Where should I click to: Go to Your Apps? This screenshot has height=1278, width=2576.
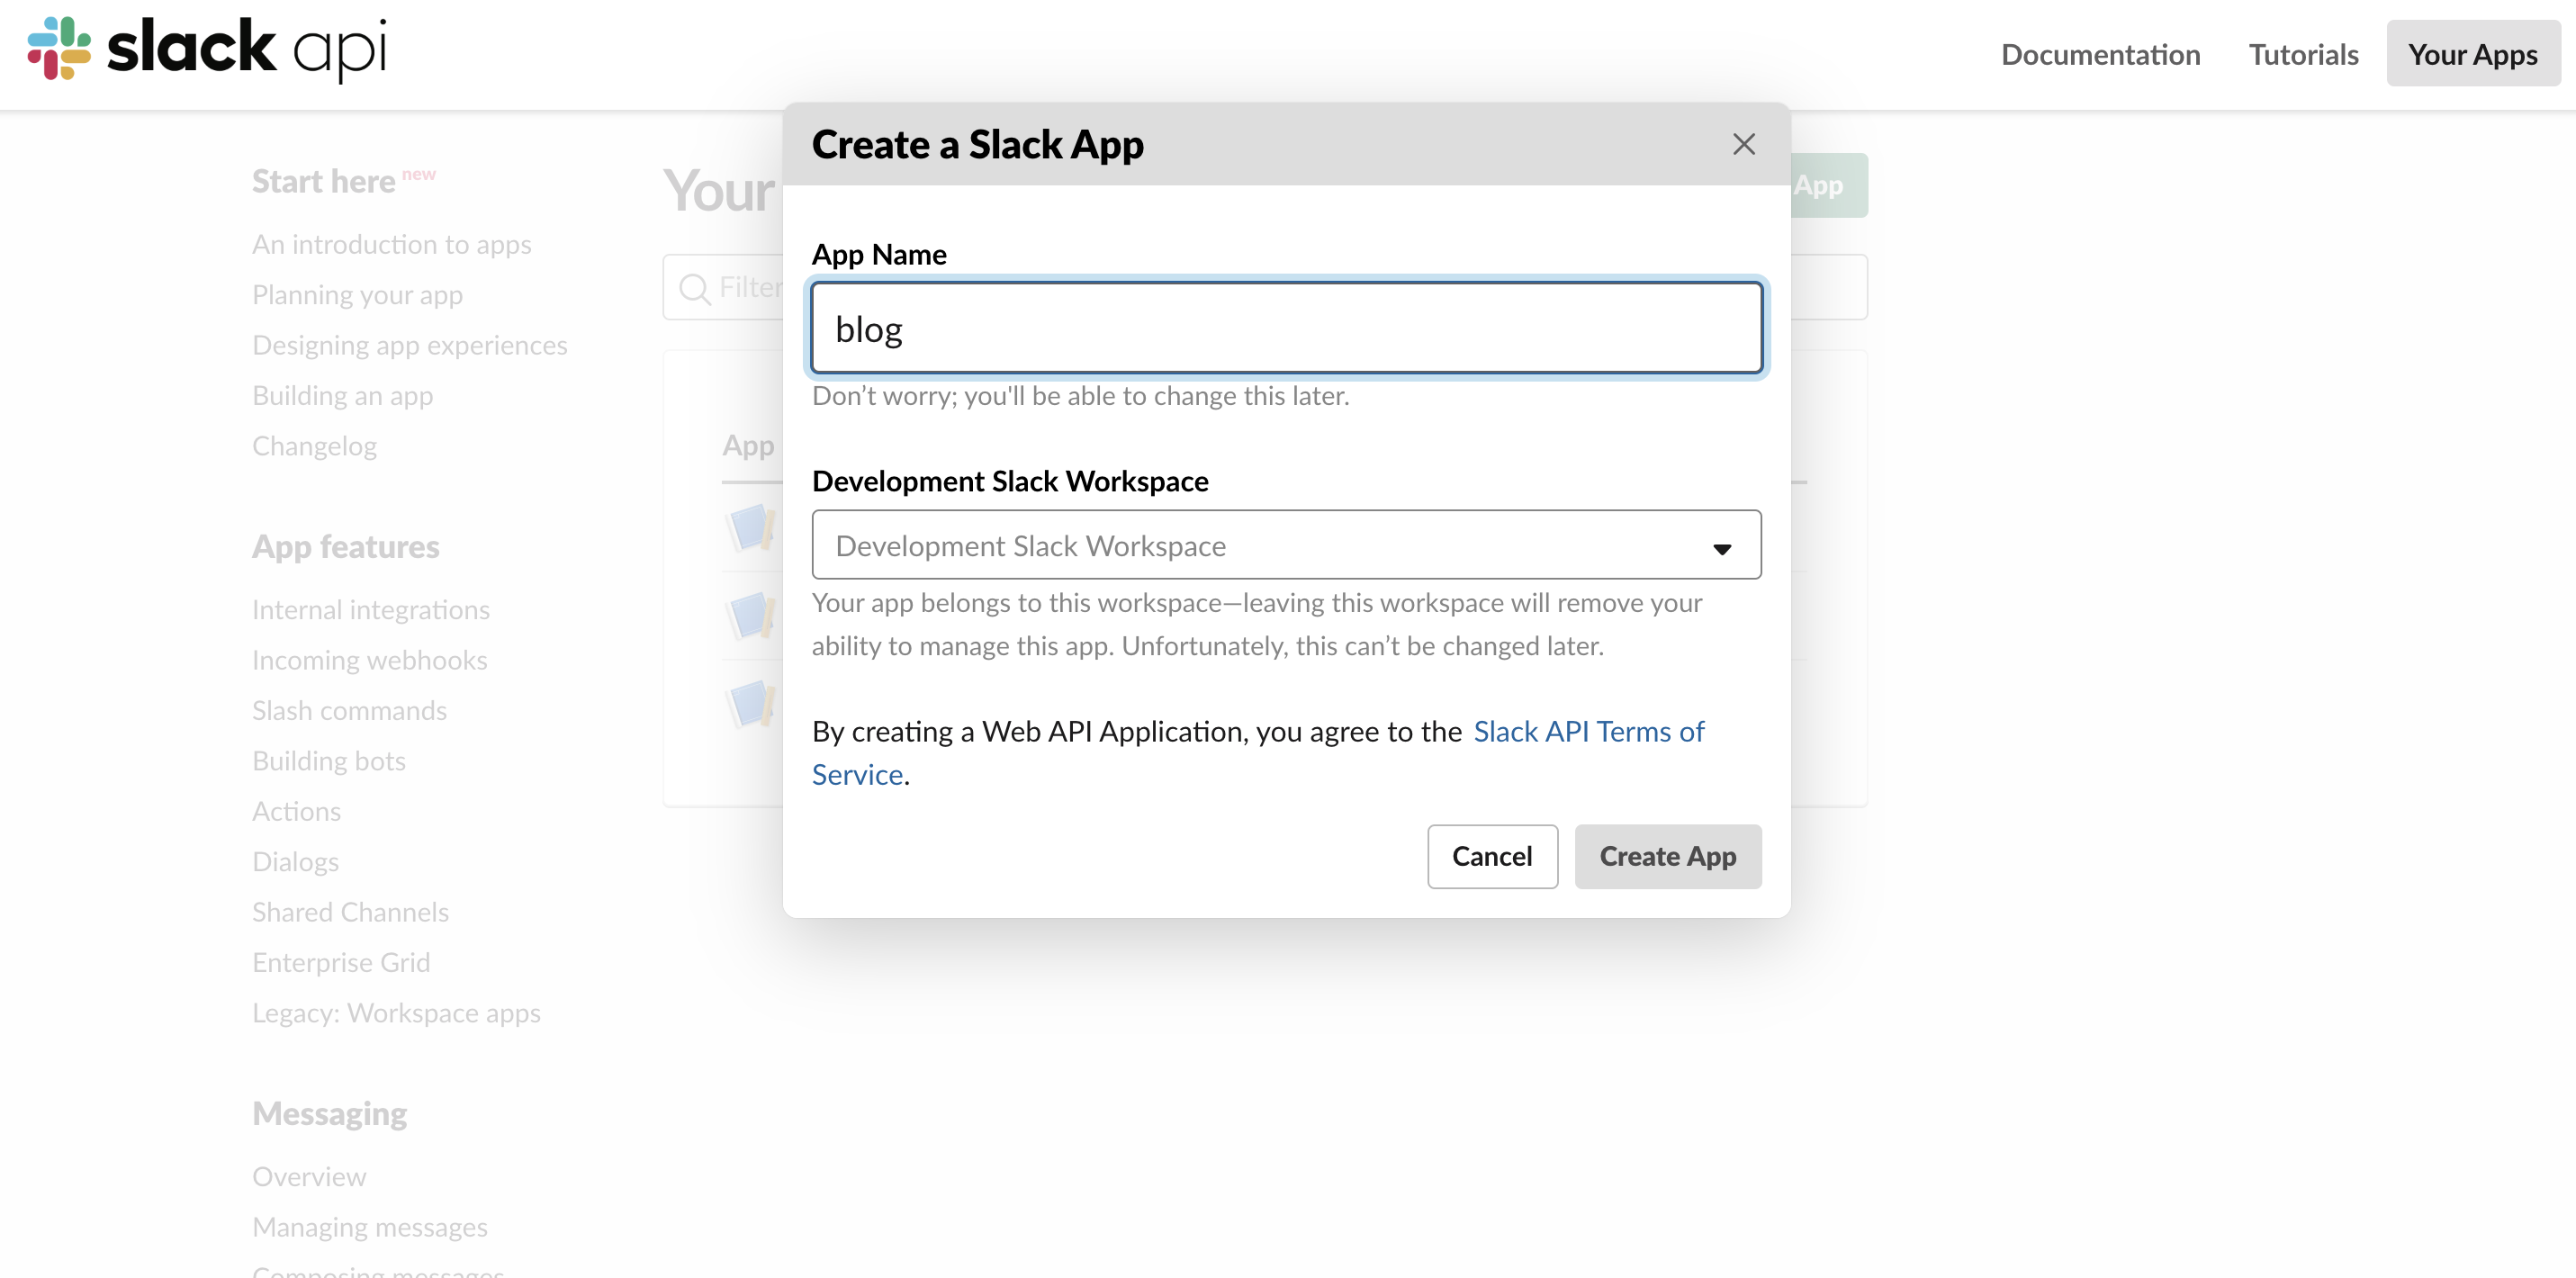tap(2473, 54)
